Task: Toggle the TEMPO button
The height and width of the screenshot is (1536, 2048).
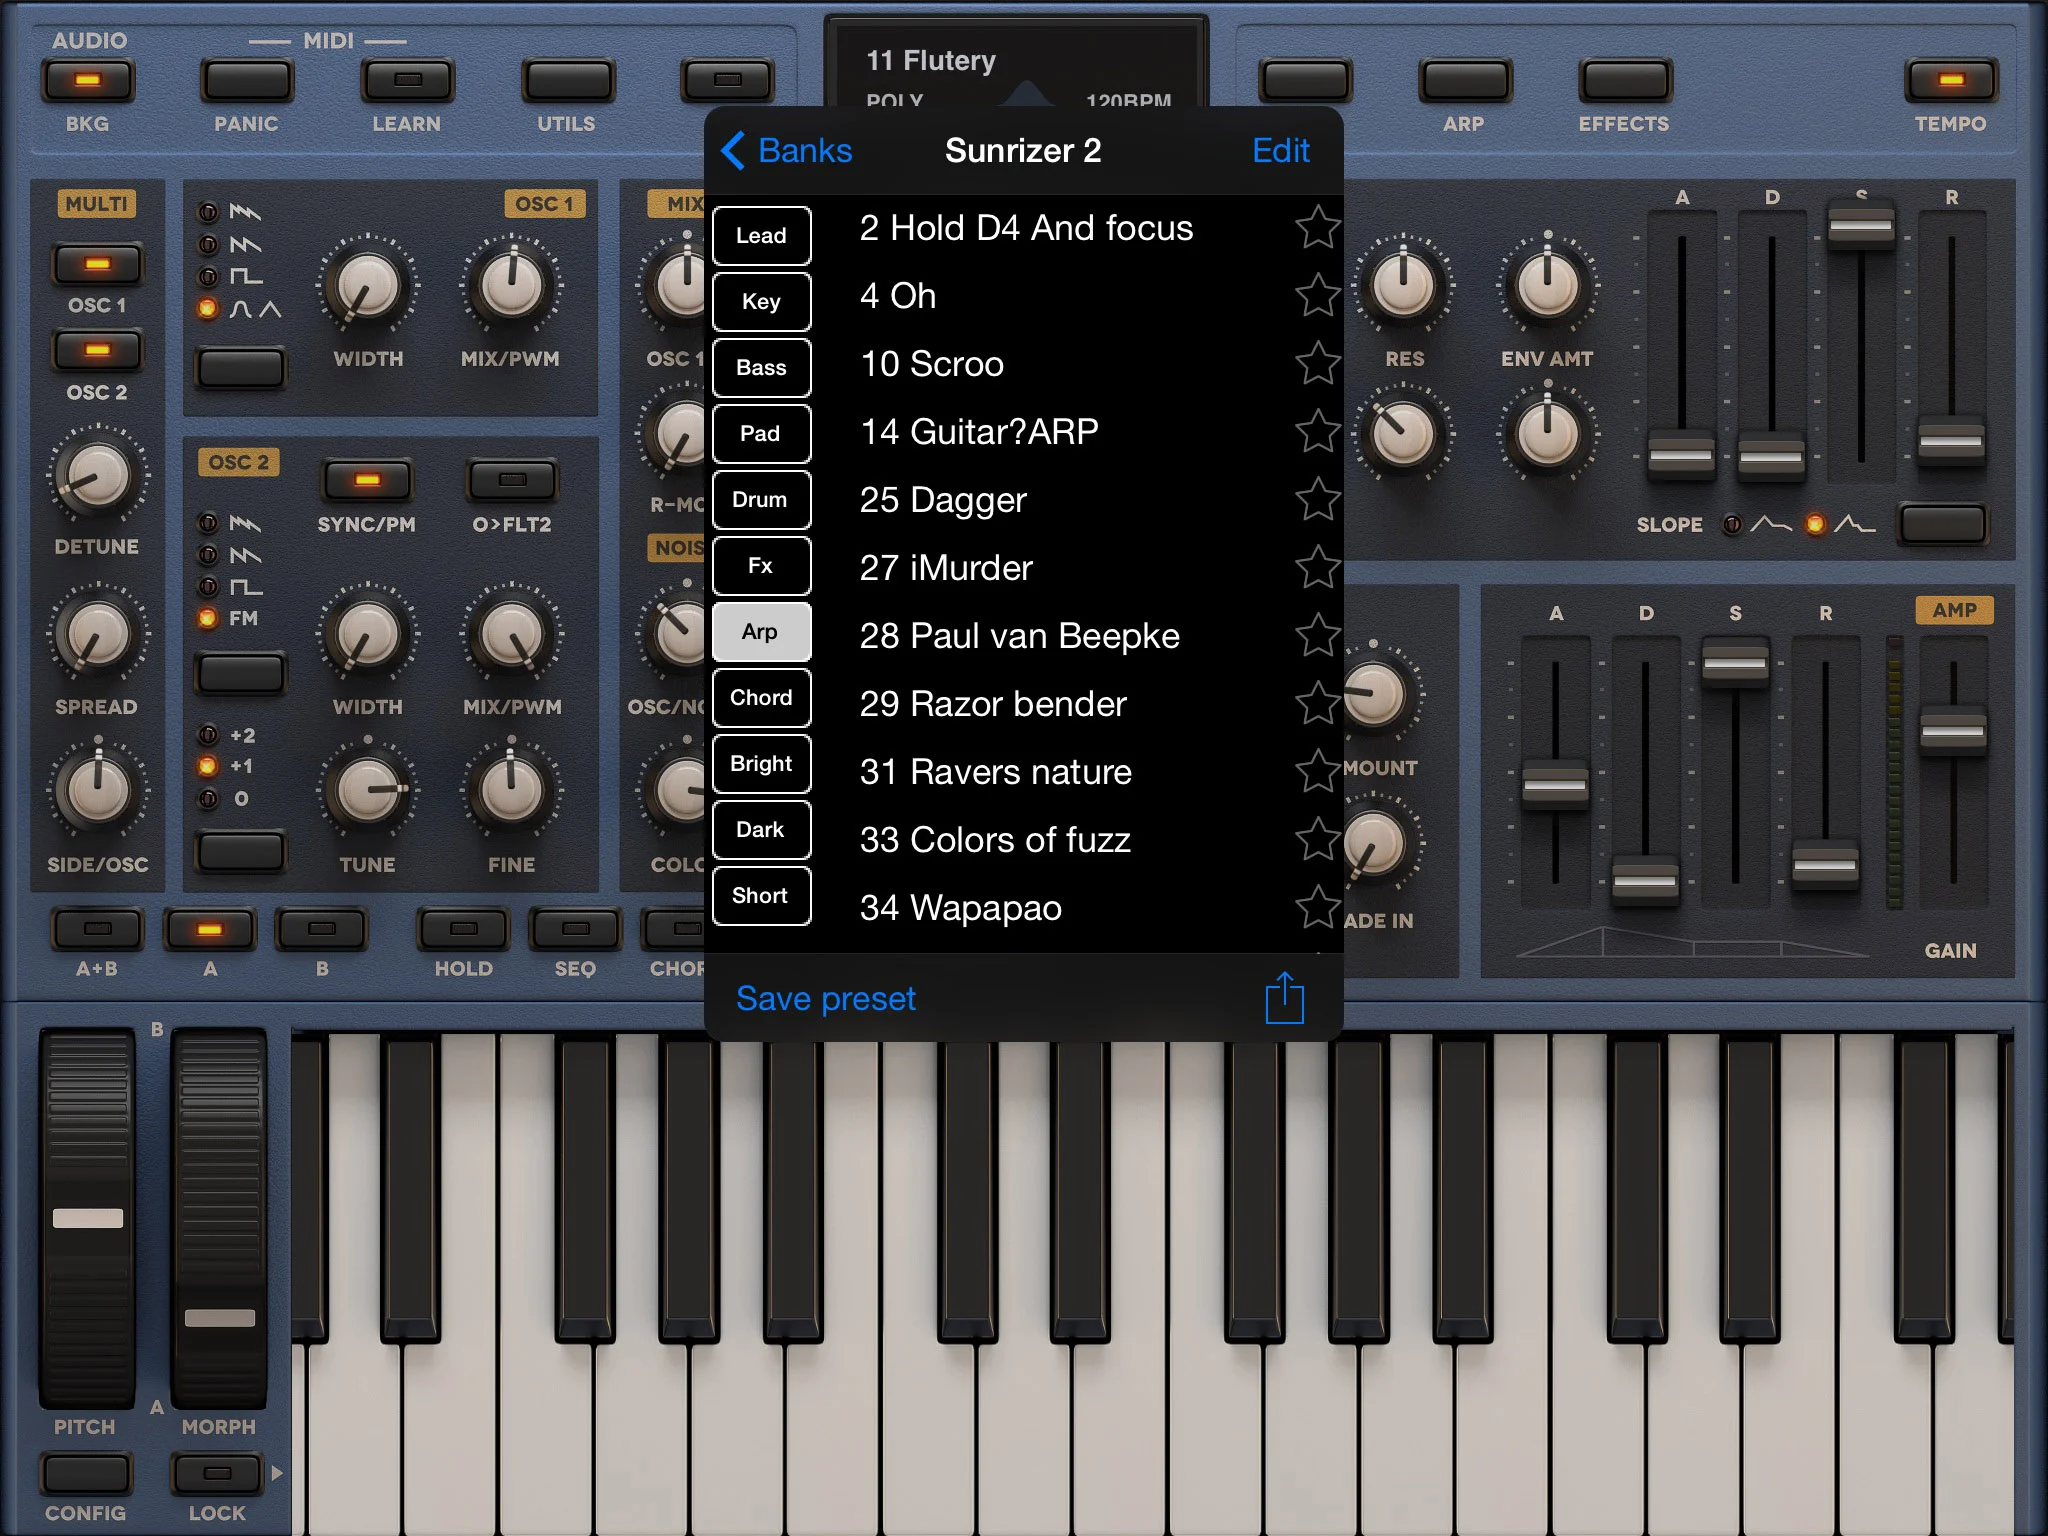Action: (1951, 80)
